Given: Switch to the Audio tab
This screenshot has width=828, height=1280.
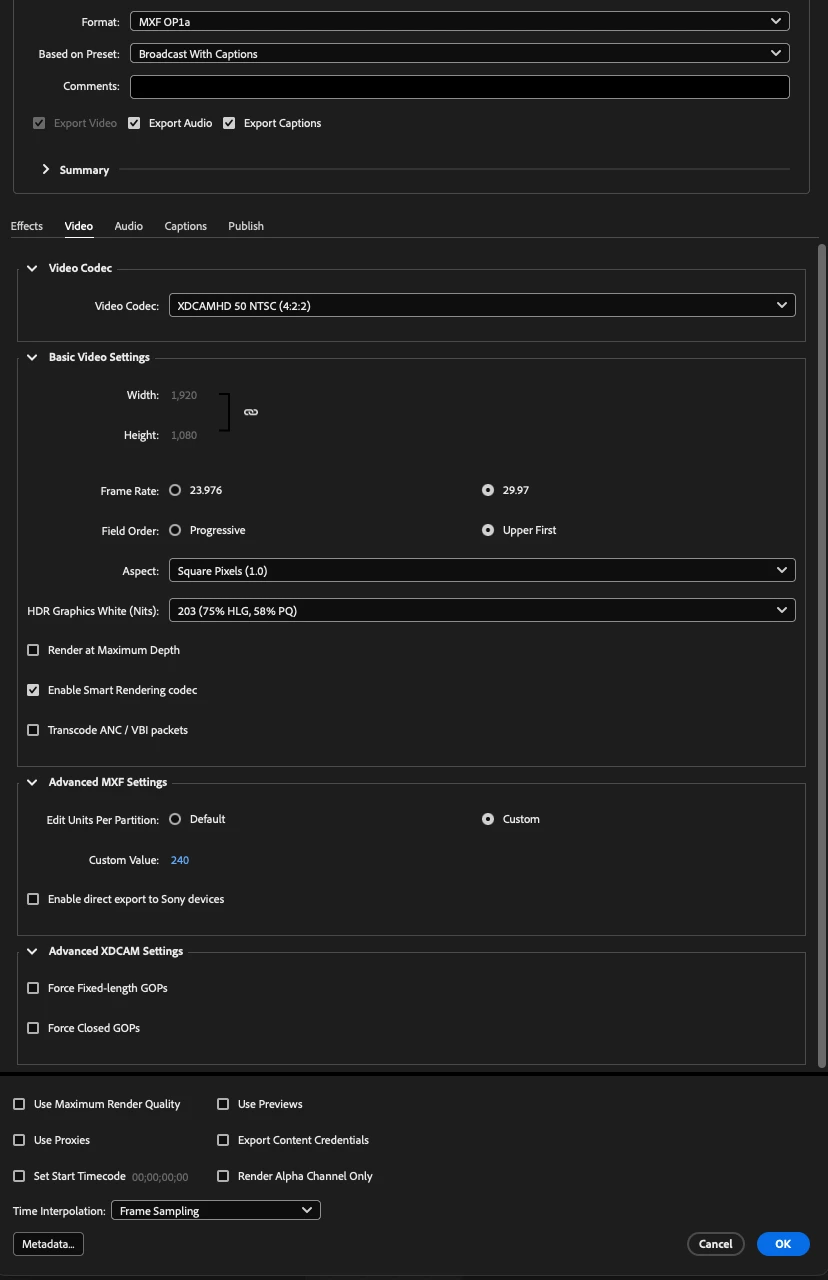Looking at the screenshot, I should click(x=128, y=226).
